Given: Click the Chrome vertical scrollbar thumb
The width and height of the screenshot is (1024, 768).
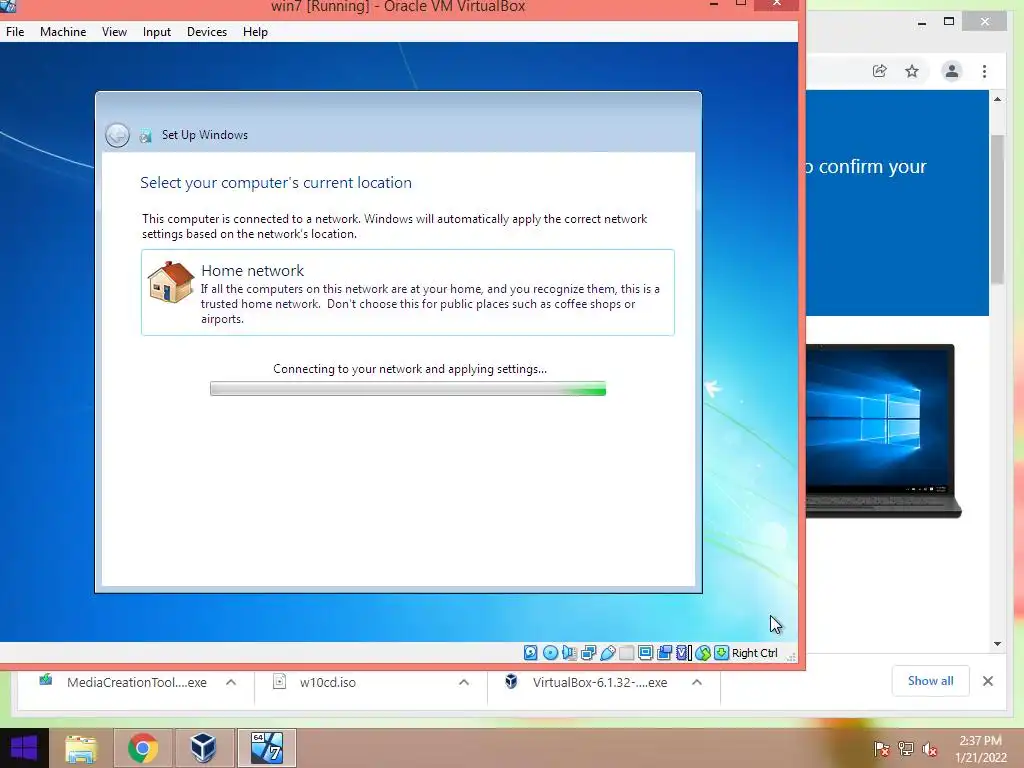Looking at the screenshot, I should [x=997, y=209].
